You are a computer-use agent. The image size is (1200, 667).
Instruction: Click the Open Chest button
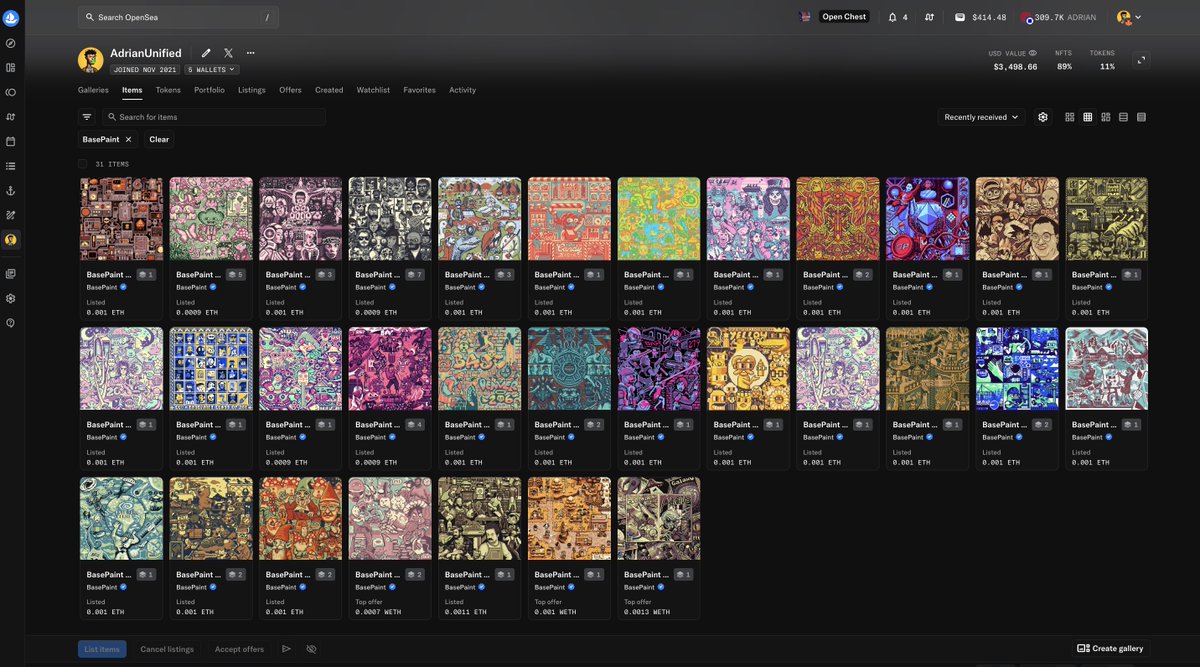[x=844, y=17]
